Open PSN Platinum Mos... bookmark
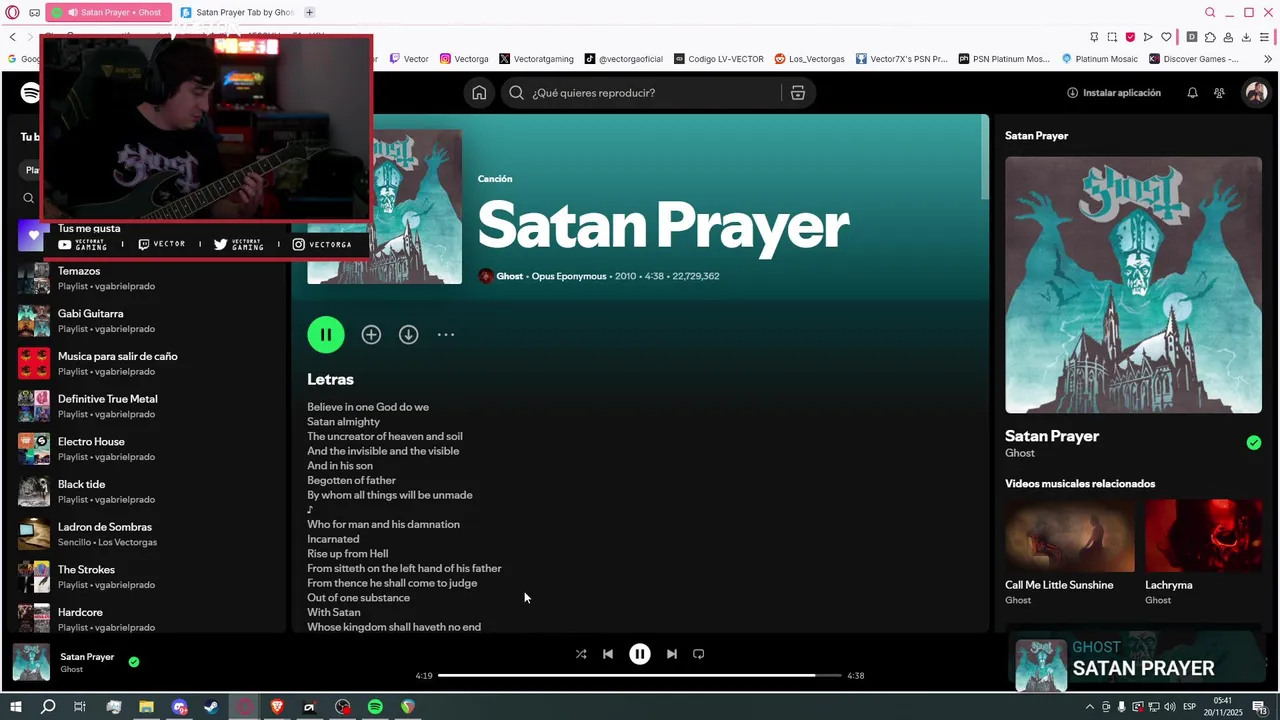Viewport: 1280px width, 720px height. point(1004,59)
